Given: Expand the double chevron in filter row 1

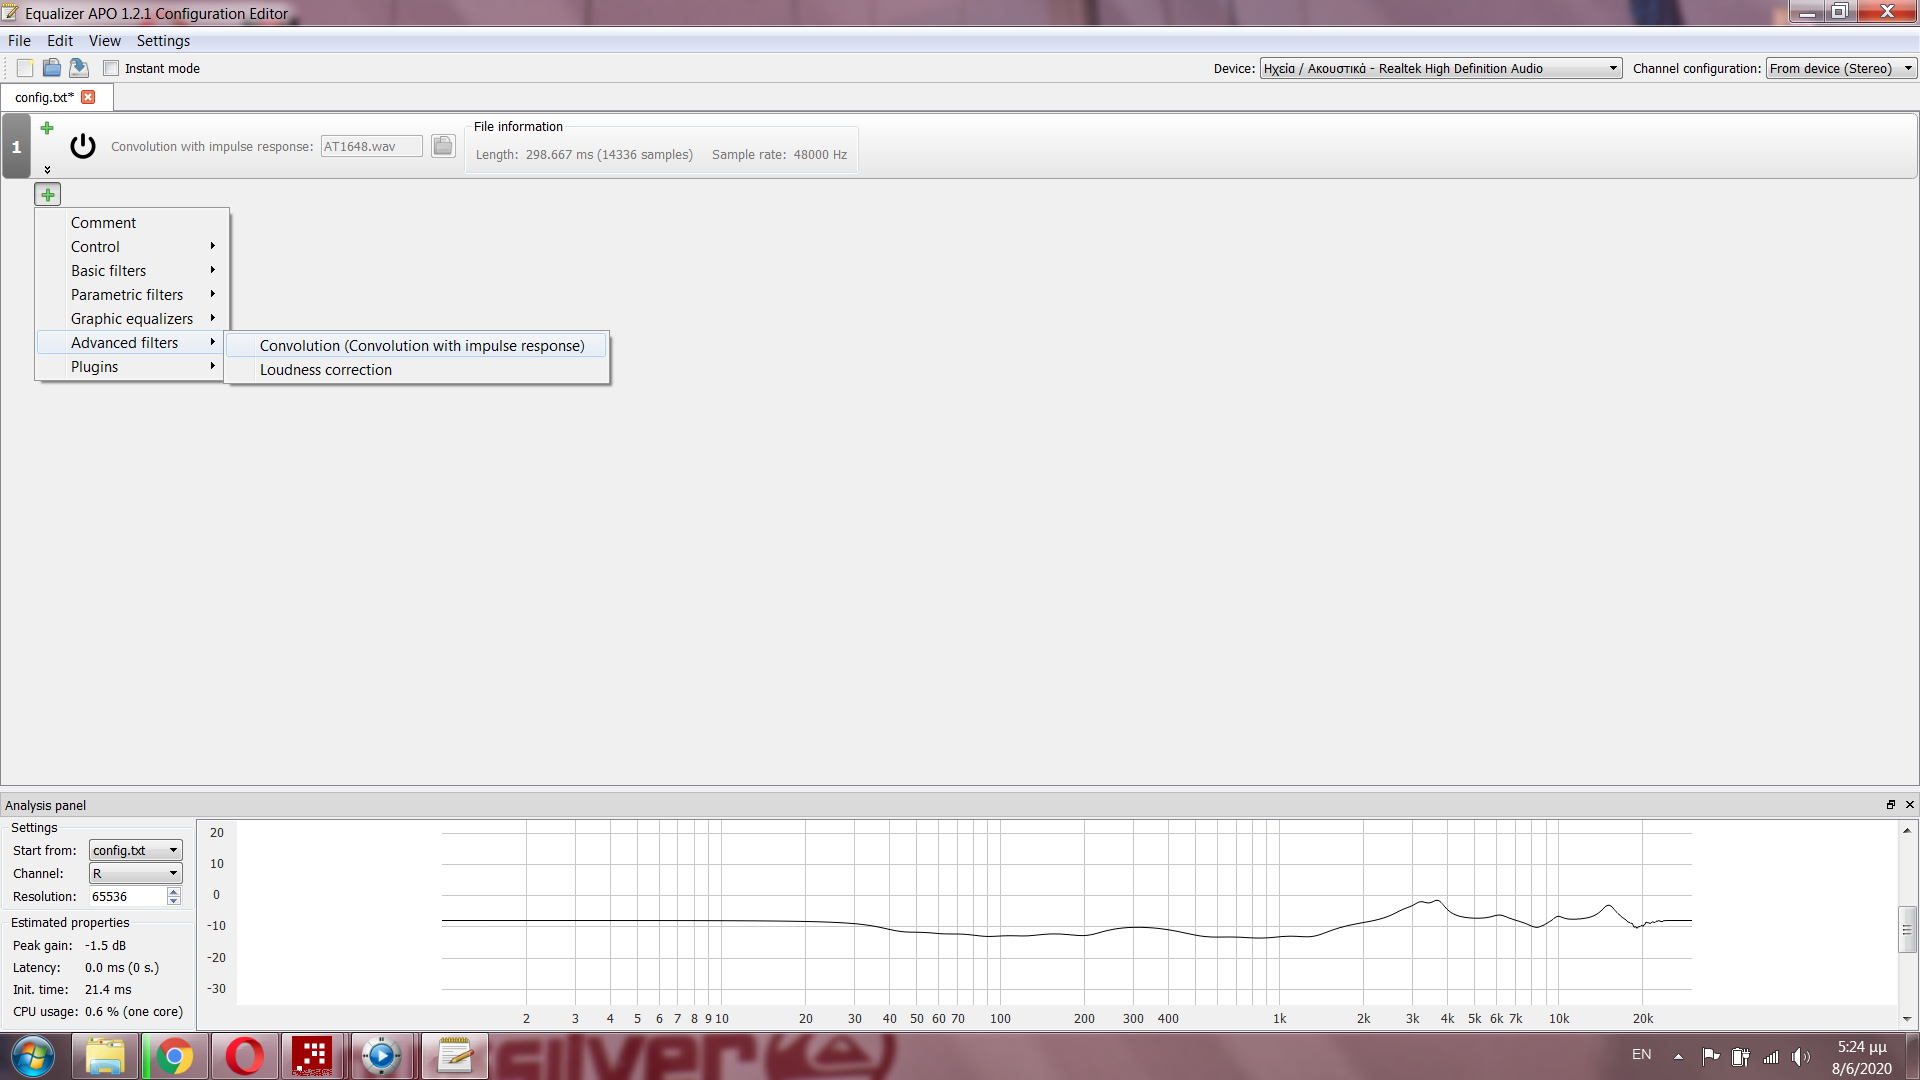Looking at the screenshot, I should [x=47, y=169].
